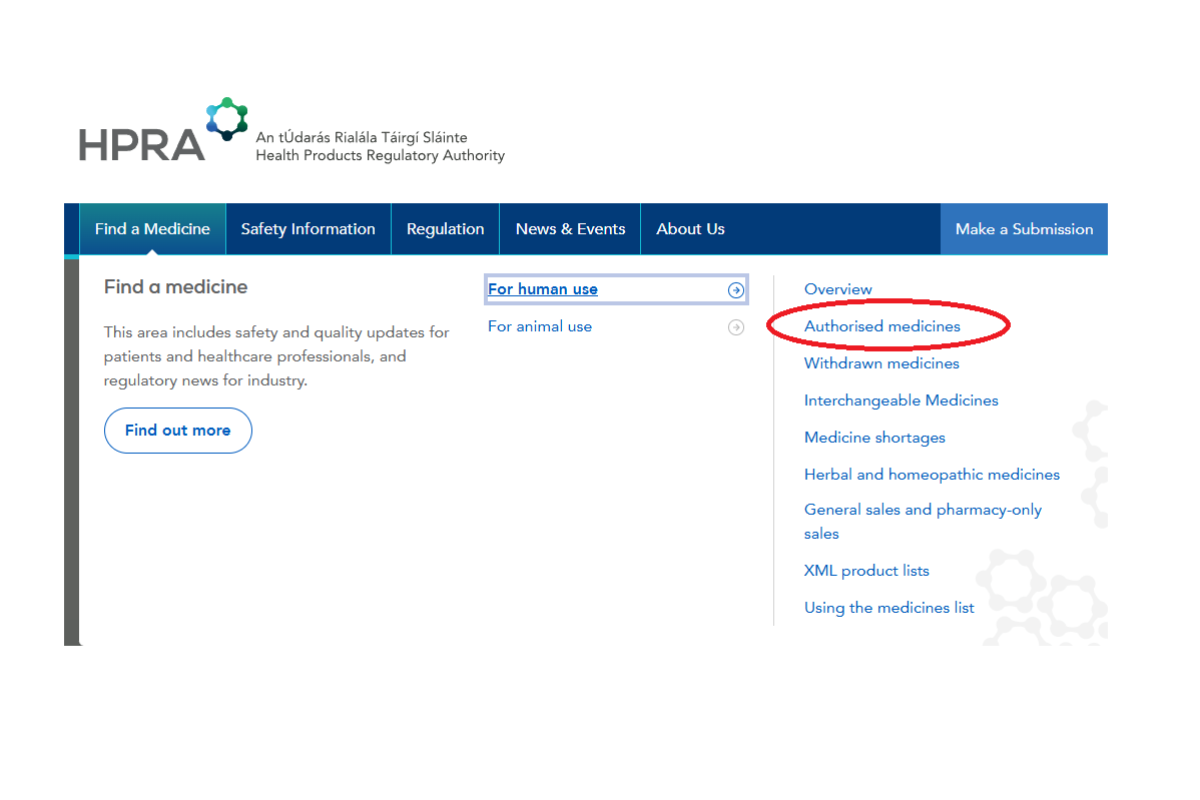1200x800 pixels.
Task: Click Health Products Regulatory Authority text
Action: point(380,156)
